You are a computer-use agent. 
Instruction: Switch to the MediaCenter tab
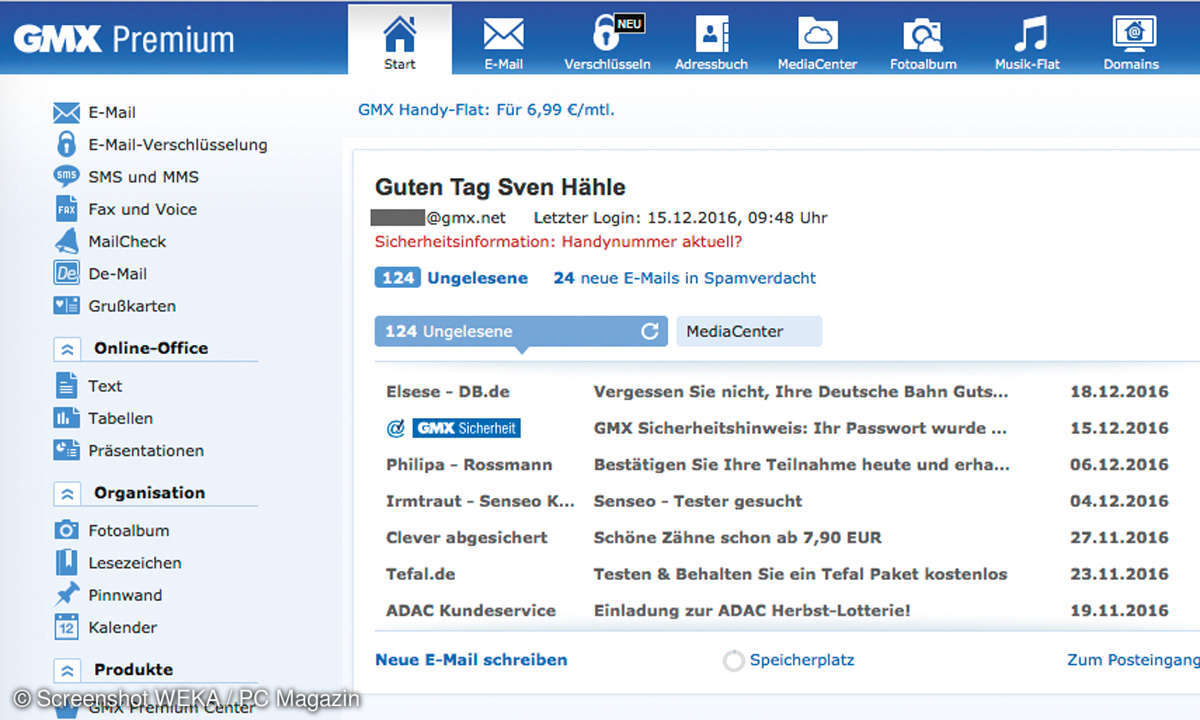click(x=749, y=331)
